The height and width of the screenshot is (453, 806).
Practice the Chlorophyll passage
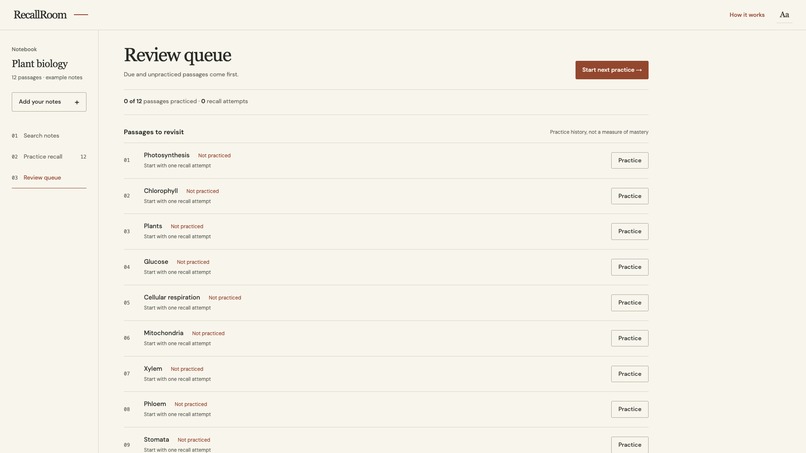[630, 196]
